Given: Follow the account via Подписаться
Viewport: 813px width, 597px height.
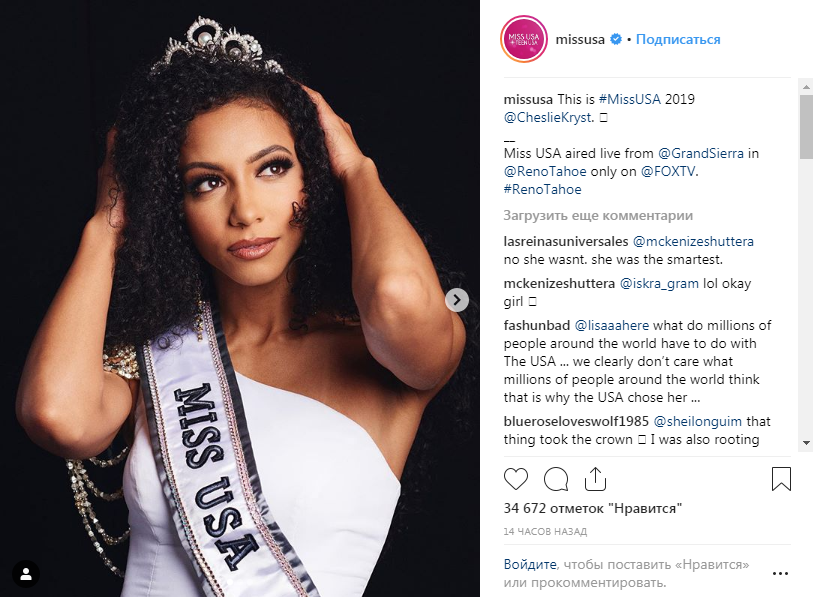Looking at the screenshot, I should (x=678, y=39).
